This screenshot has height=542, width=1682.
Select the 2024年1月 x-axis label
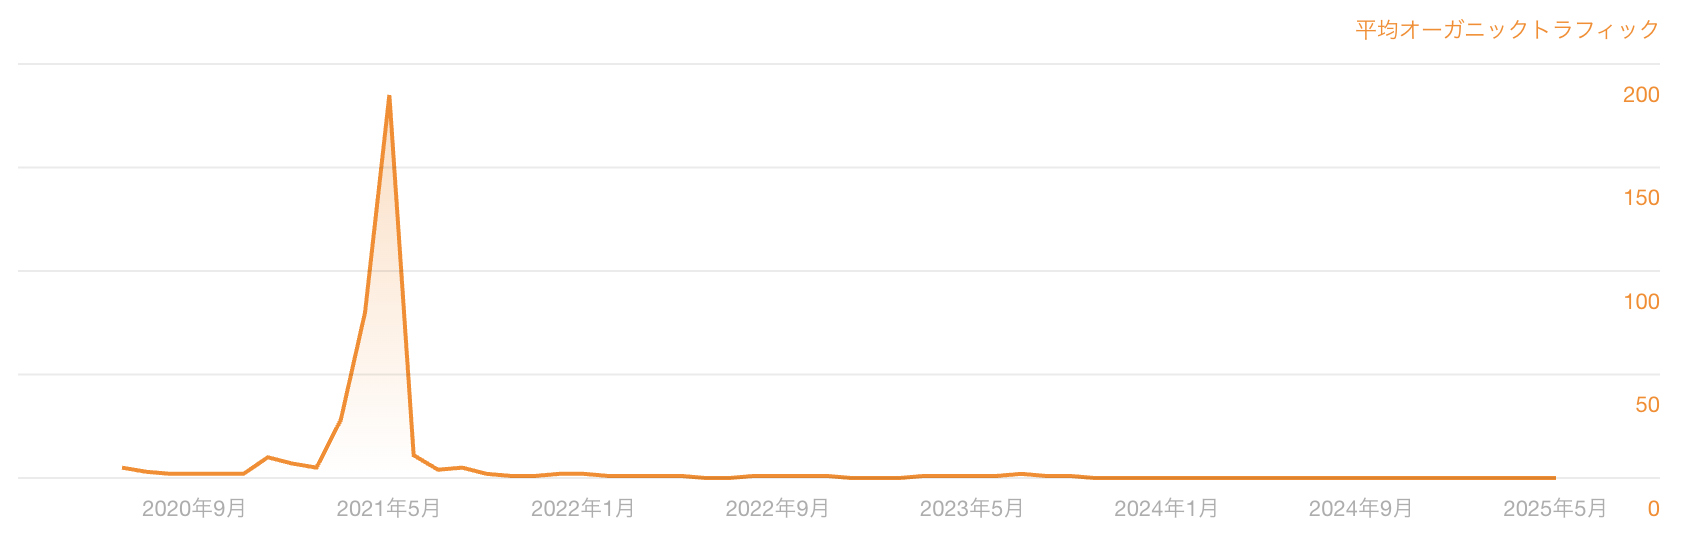click(1166, 508)
